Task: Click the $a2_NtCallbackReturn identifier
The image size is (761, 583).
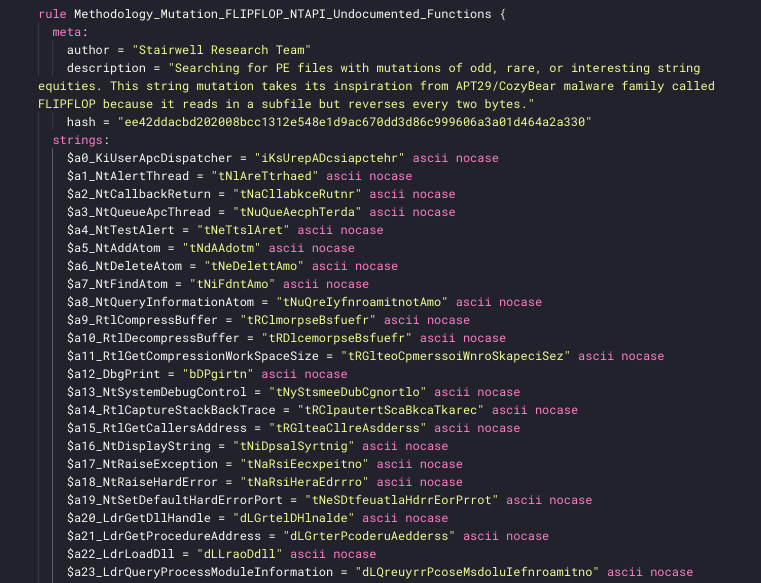Action: [x=138, y=194]
